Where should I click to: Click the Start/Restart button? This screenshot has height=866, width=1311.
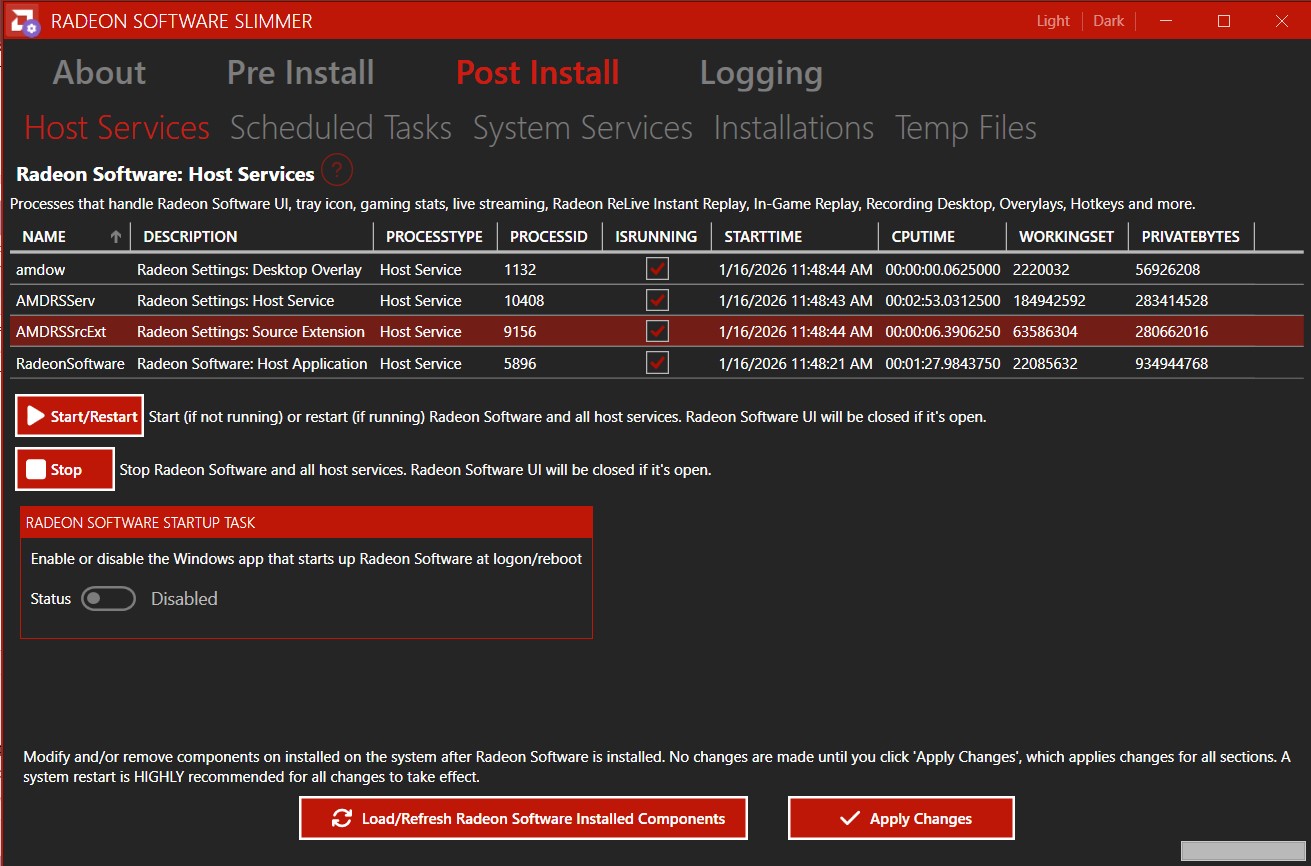point(80,416)
